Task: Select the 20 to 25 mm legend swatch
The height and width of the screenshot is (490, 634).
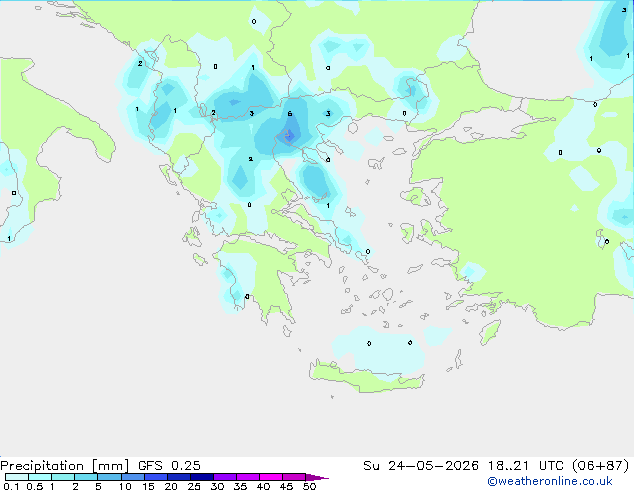Action: pos(178,477)
